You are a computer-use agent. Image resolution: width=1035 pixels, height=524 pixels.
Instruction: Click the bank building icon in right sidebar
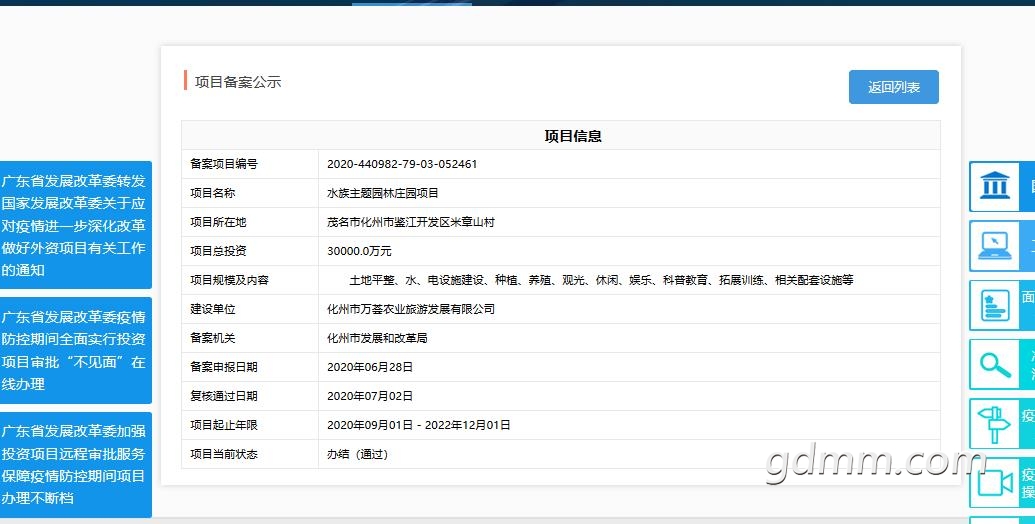(995, 187)
